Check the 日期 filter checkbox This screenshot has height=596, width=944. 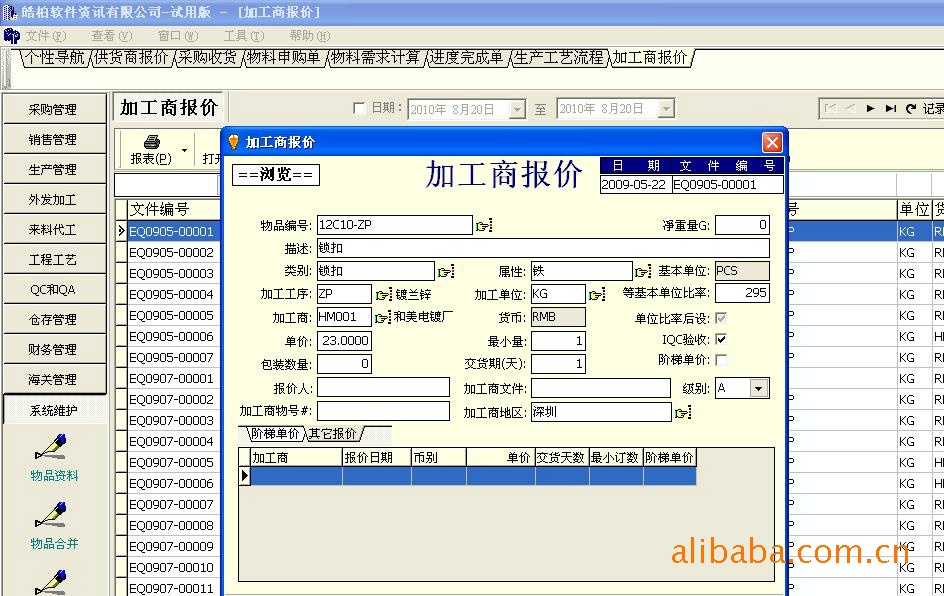pyautogui.click(x=359, y=108)
